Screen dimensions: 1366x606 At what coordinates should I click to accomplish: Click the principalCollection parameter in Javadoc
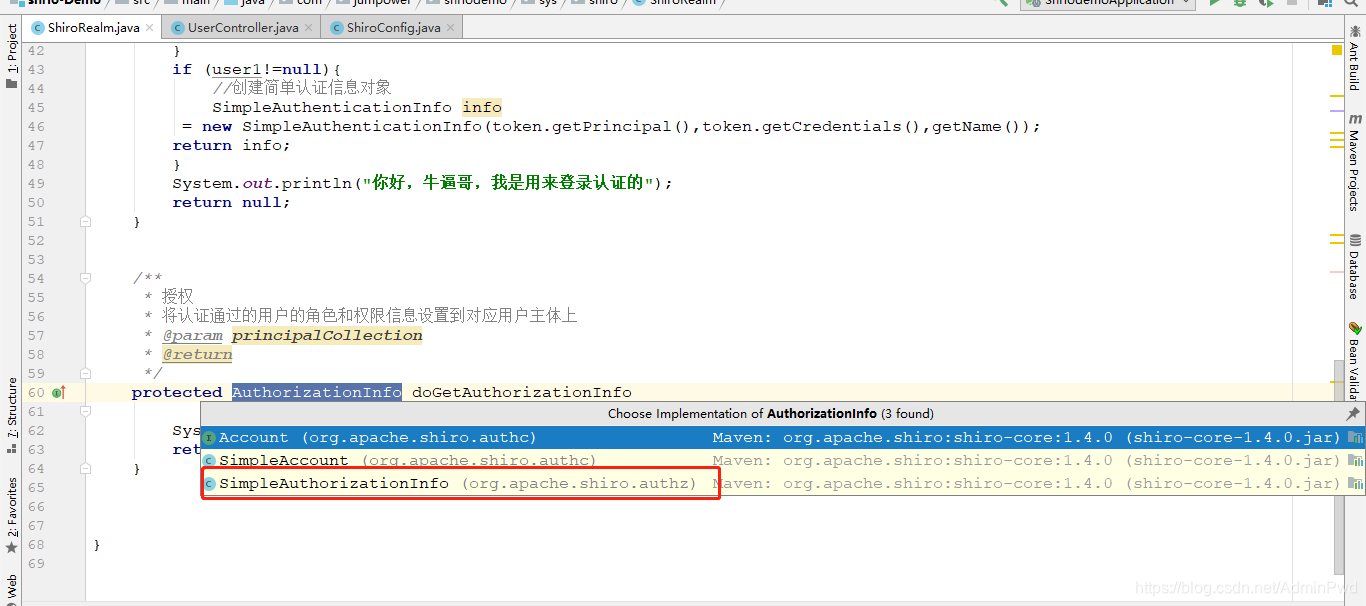pyautogui.click(x=327, y=336)
